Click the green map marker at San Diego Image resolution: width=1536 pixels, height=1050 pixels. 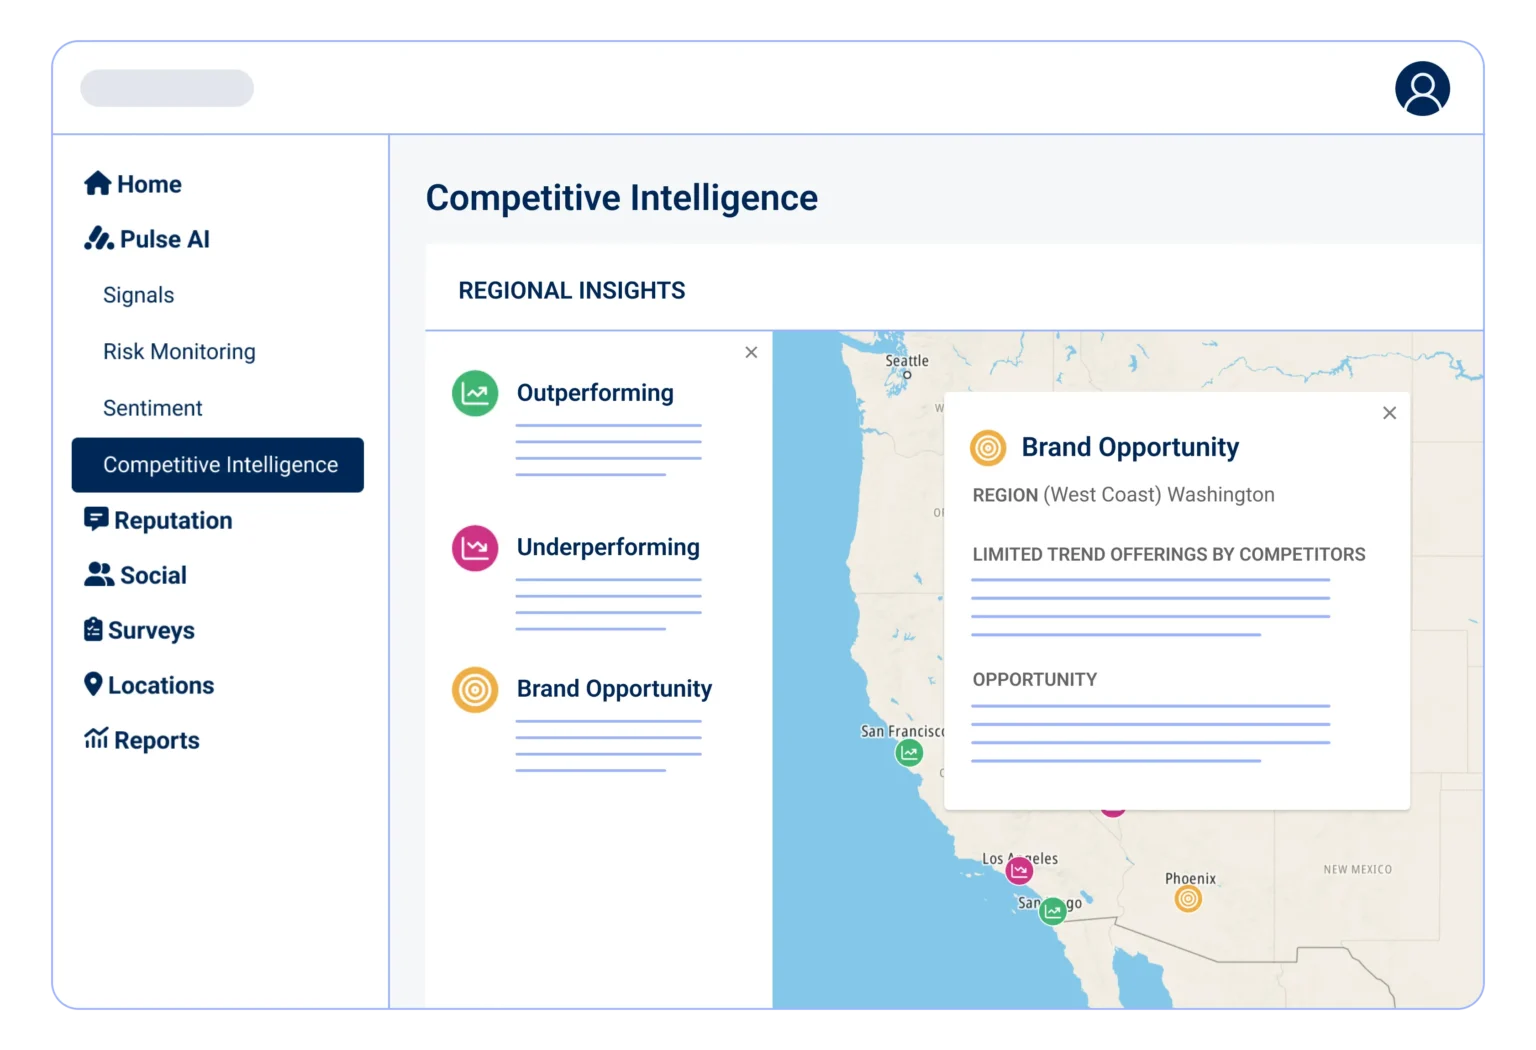tap(1052, 911)
